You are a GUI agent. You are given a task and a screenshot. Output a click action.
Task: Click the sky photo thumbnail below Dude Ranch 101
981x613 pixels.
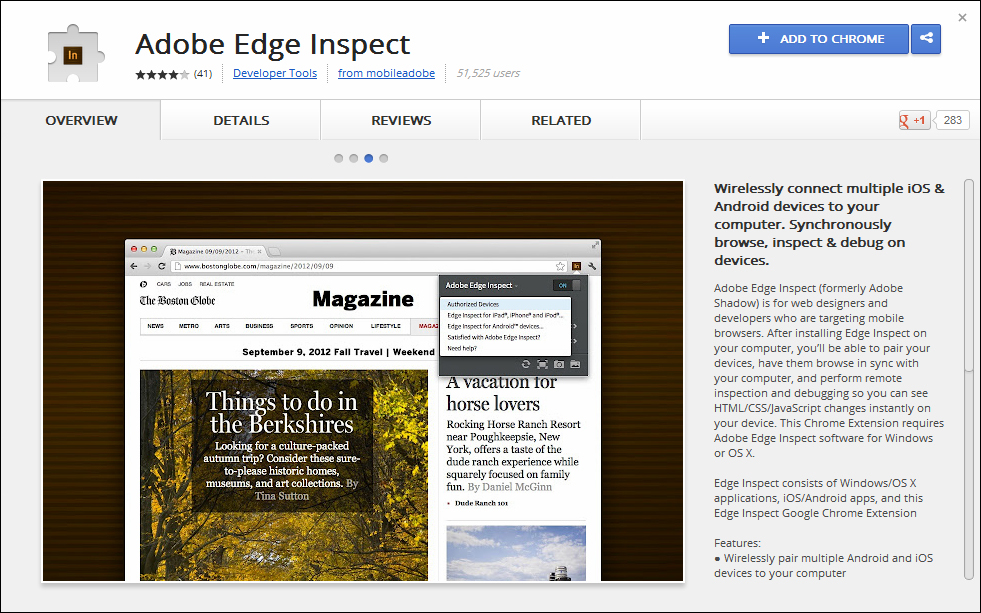pyautogui.click(x=516, y=553)
